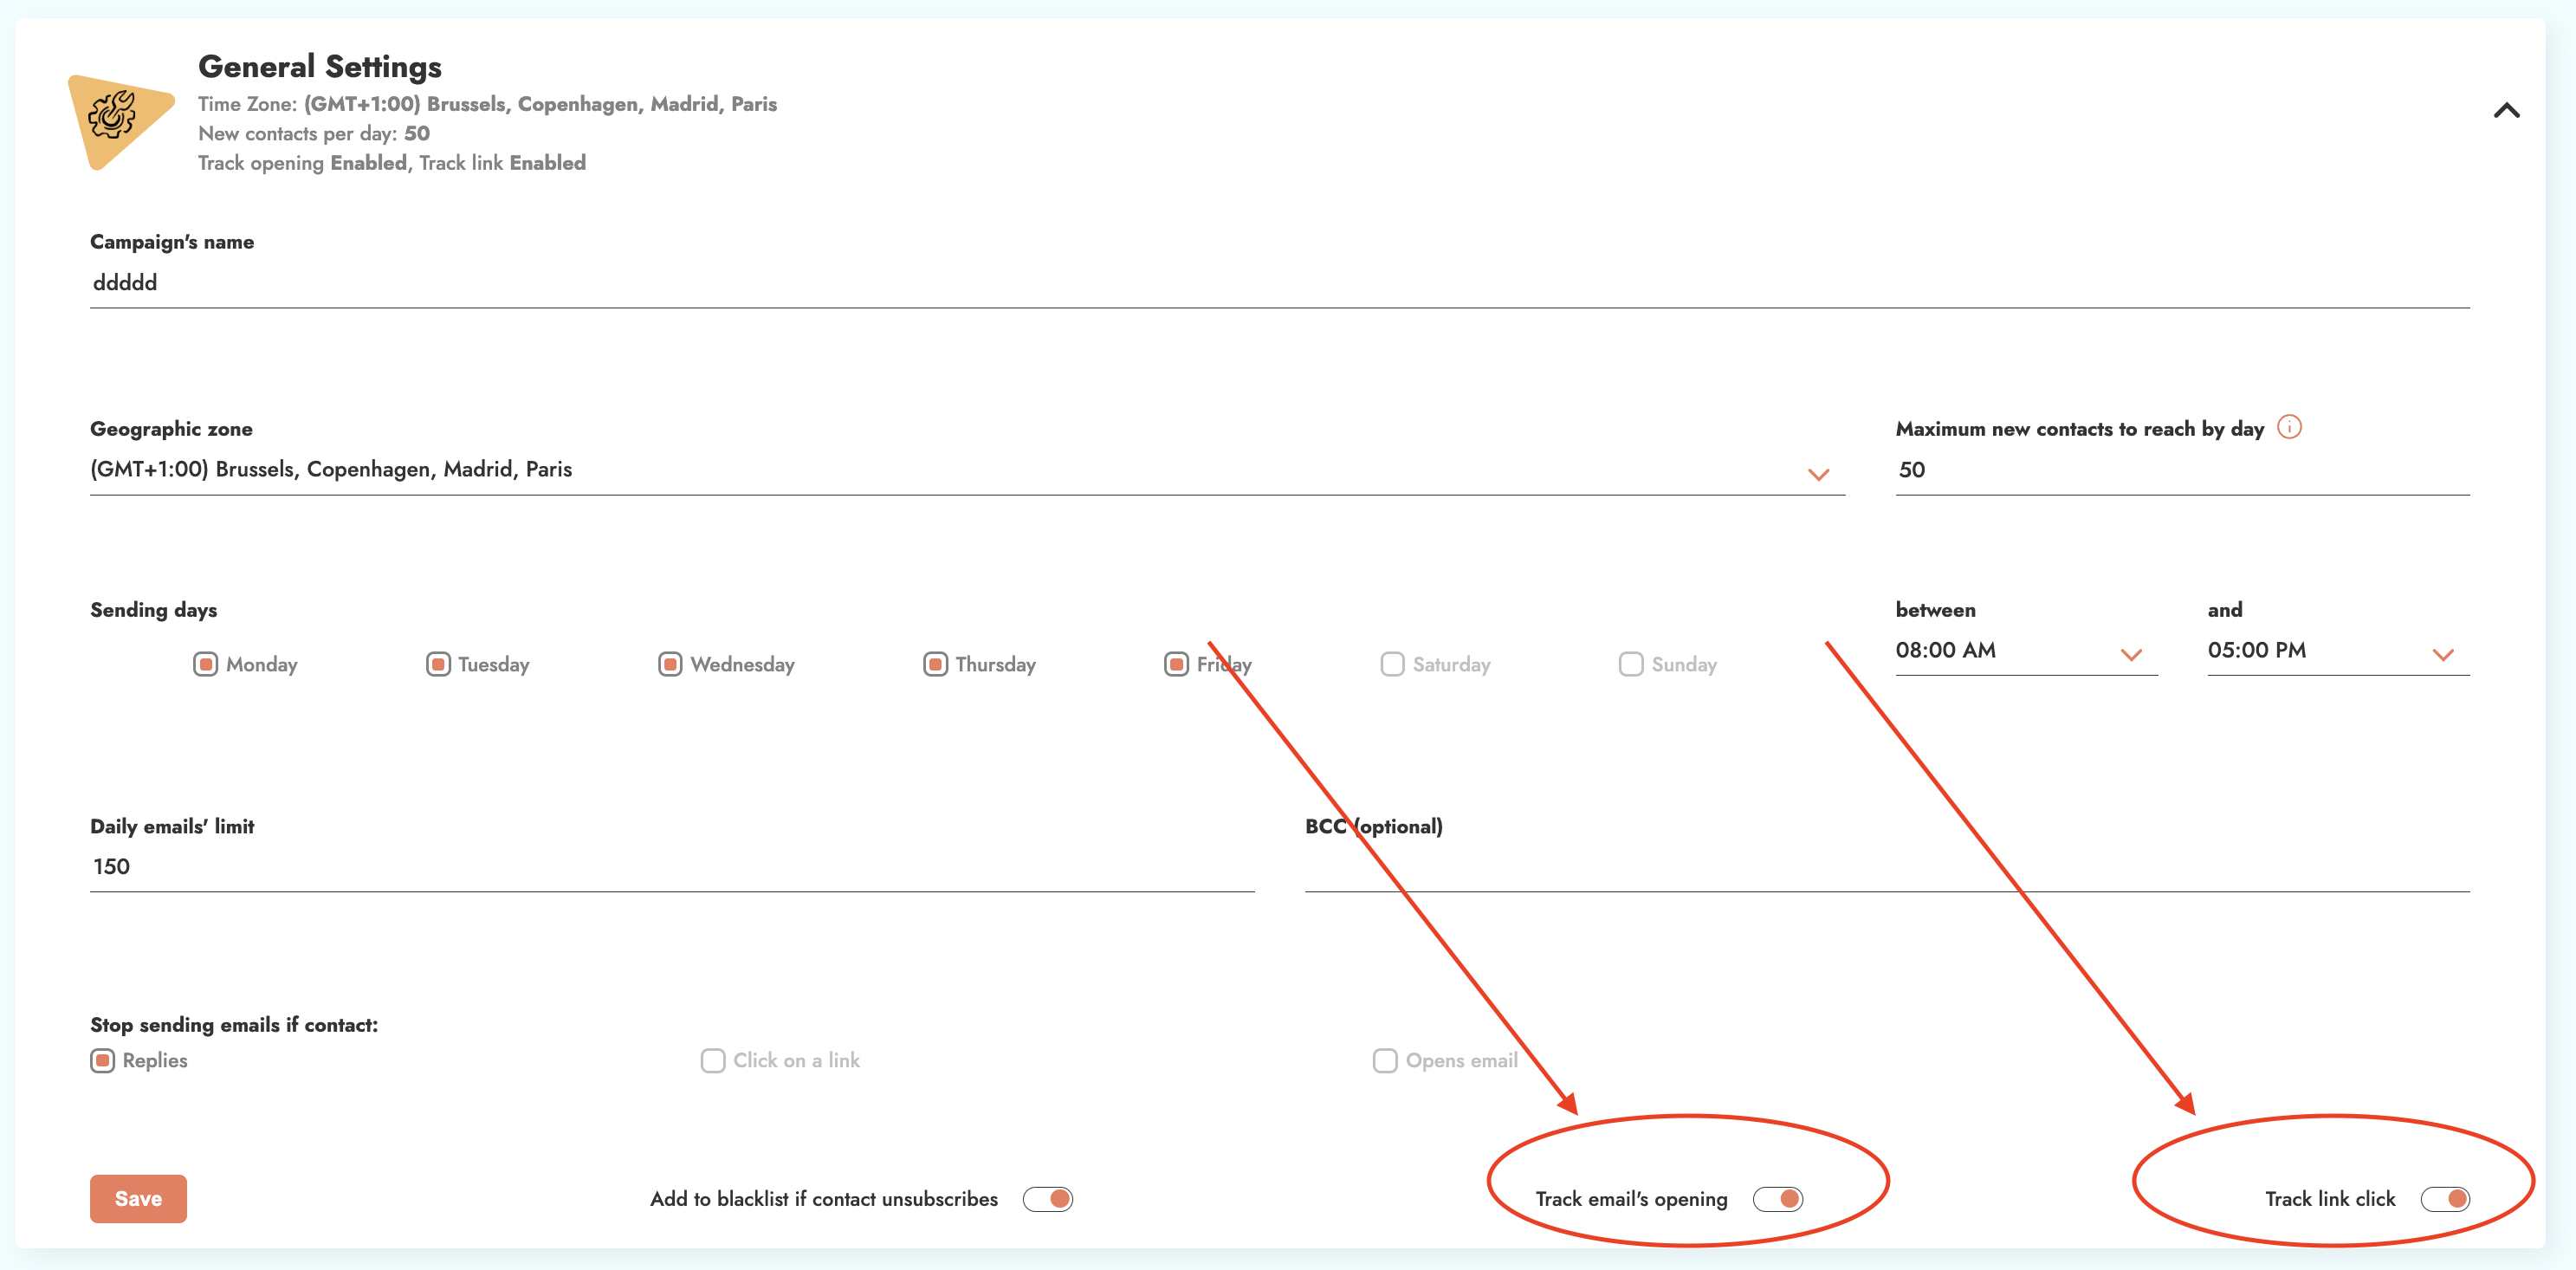
Task: Disable the Track email's opening toggle
Action: coord(1777,1198)
